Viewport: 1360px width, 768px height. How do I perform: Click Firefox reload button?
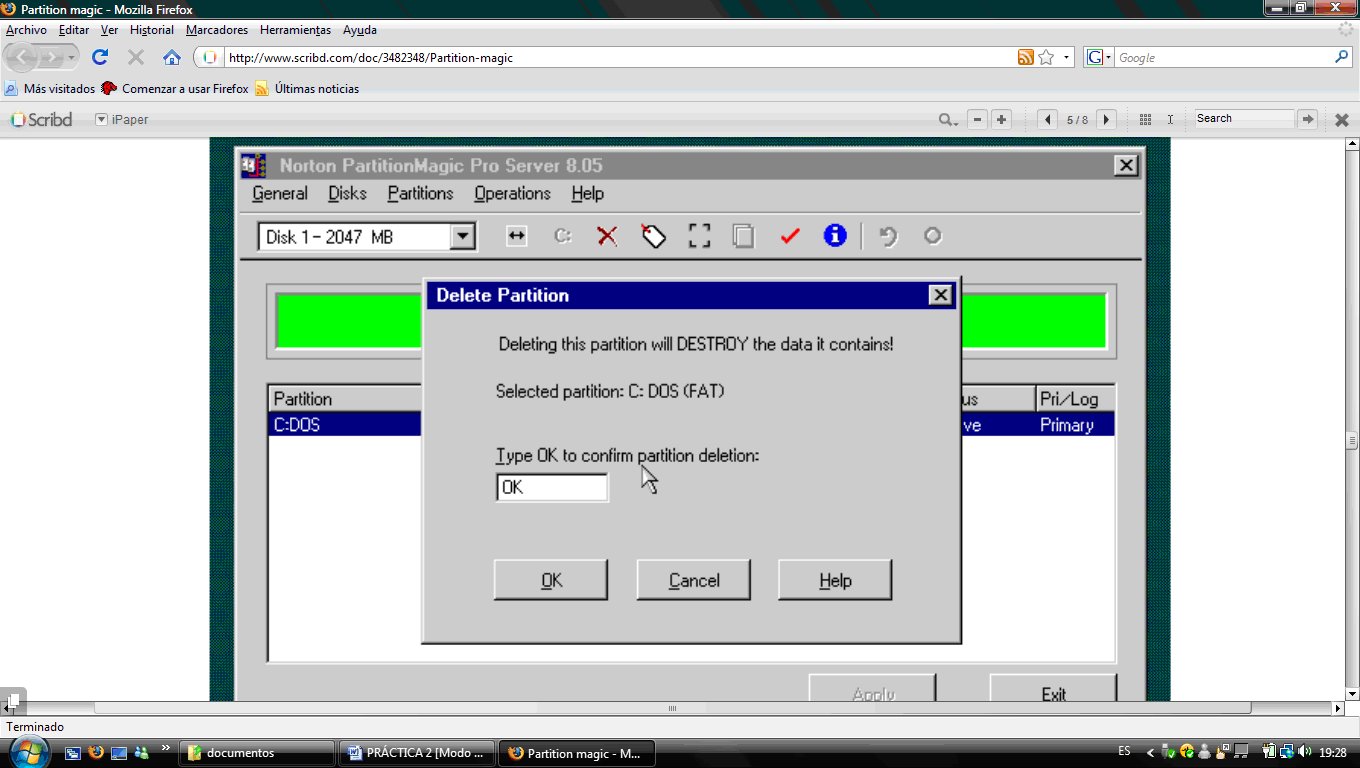click(x=100, y=57)
